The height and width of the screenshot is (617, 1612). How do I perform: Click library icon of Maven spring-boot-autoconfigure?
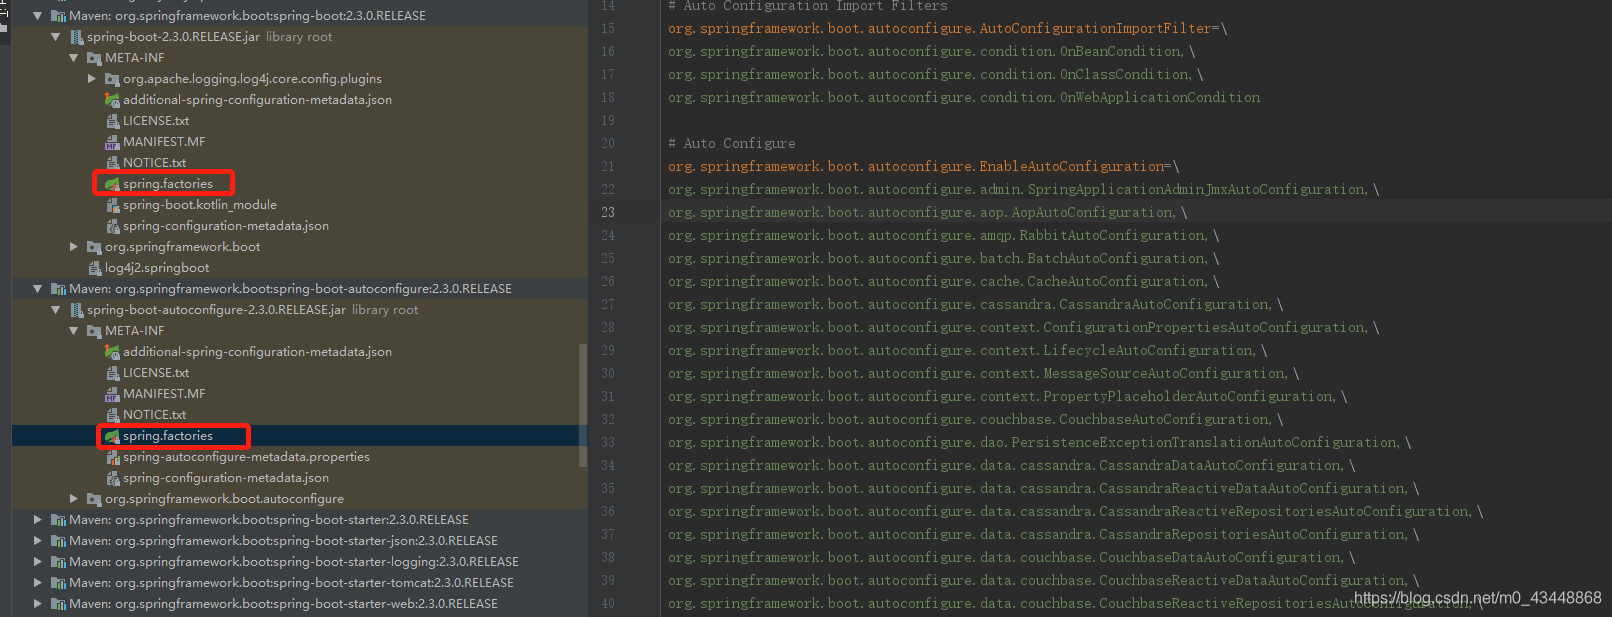(58, 289)
